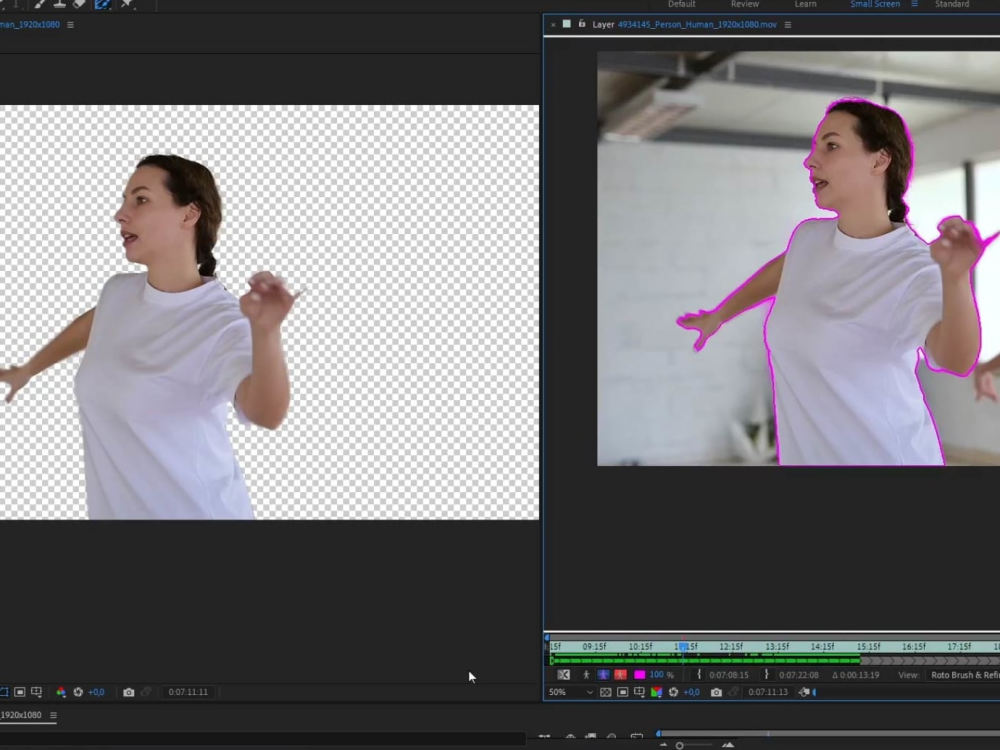Select the Brush tool in top toolbar
This screenshot has width=1000, height=750.
(39, 4)
